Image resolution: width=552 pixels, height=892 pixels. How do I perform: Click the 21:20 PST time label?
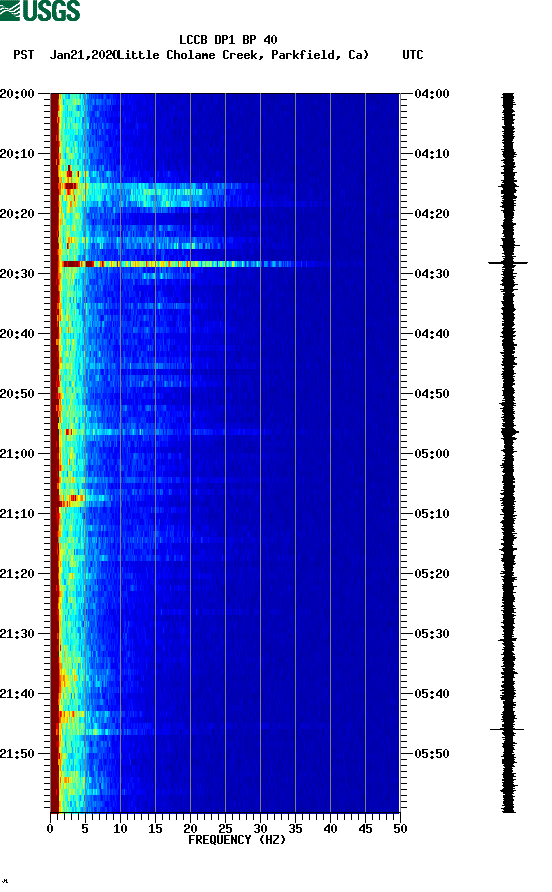tap(17, 574)
